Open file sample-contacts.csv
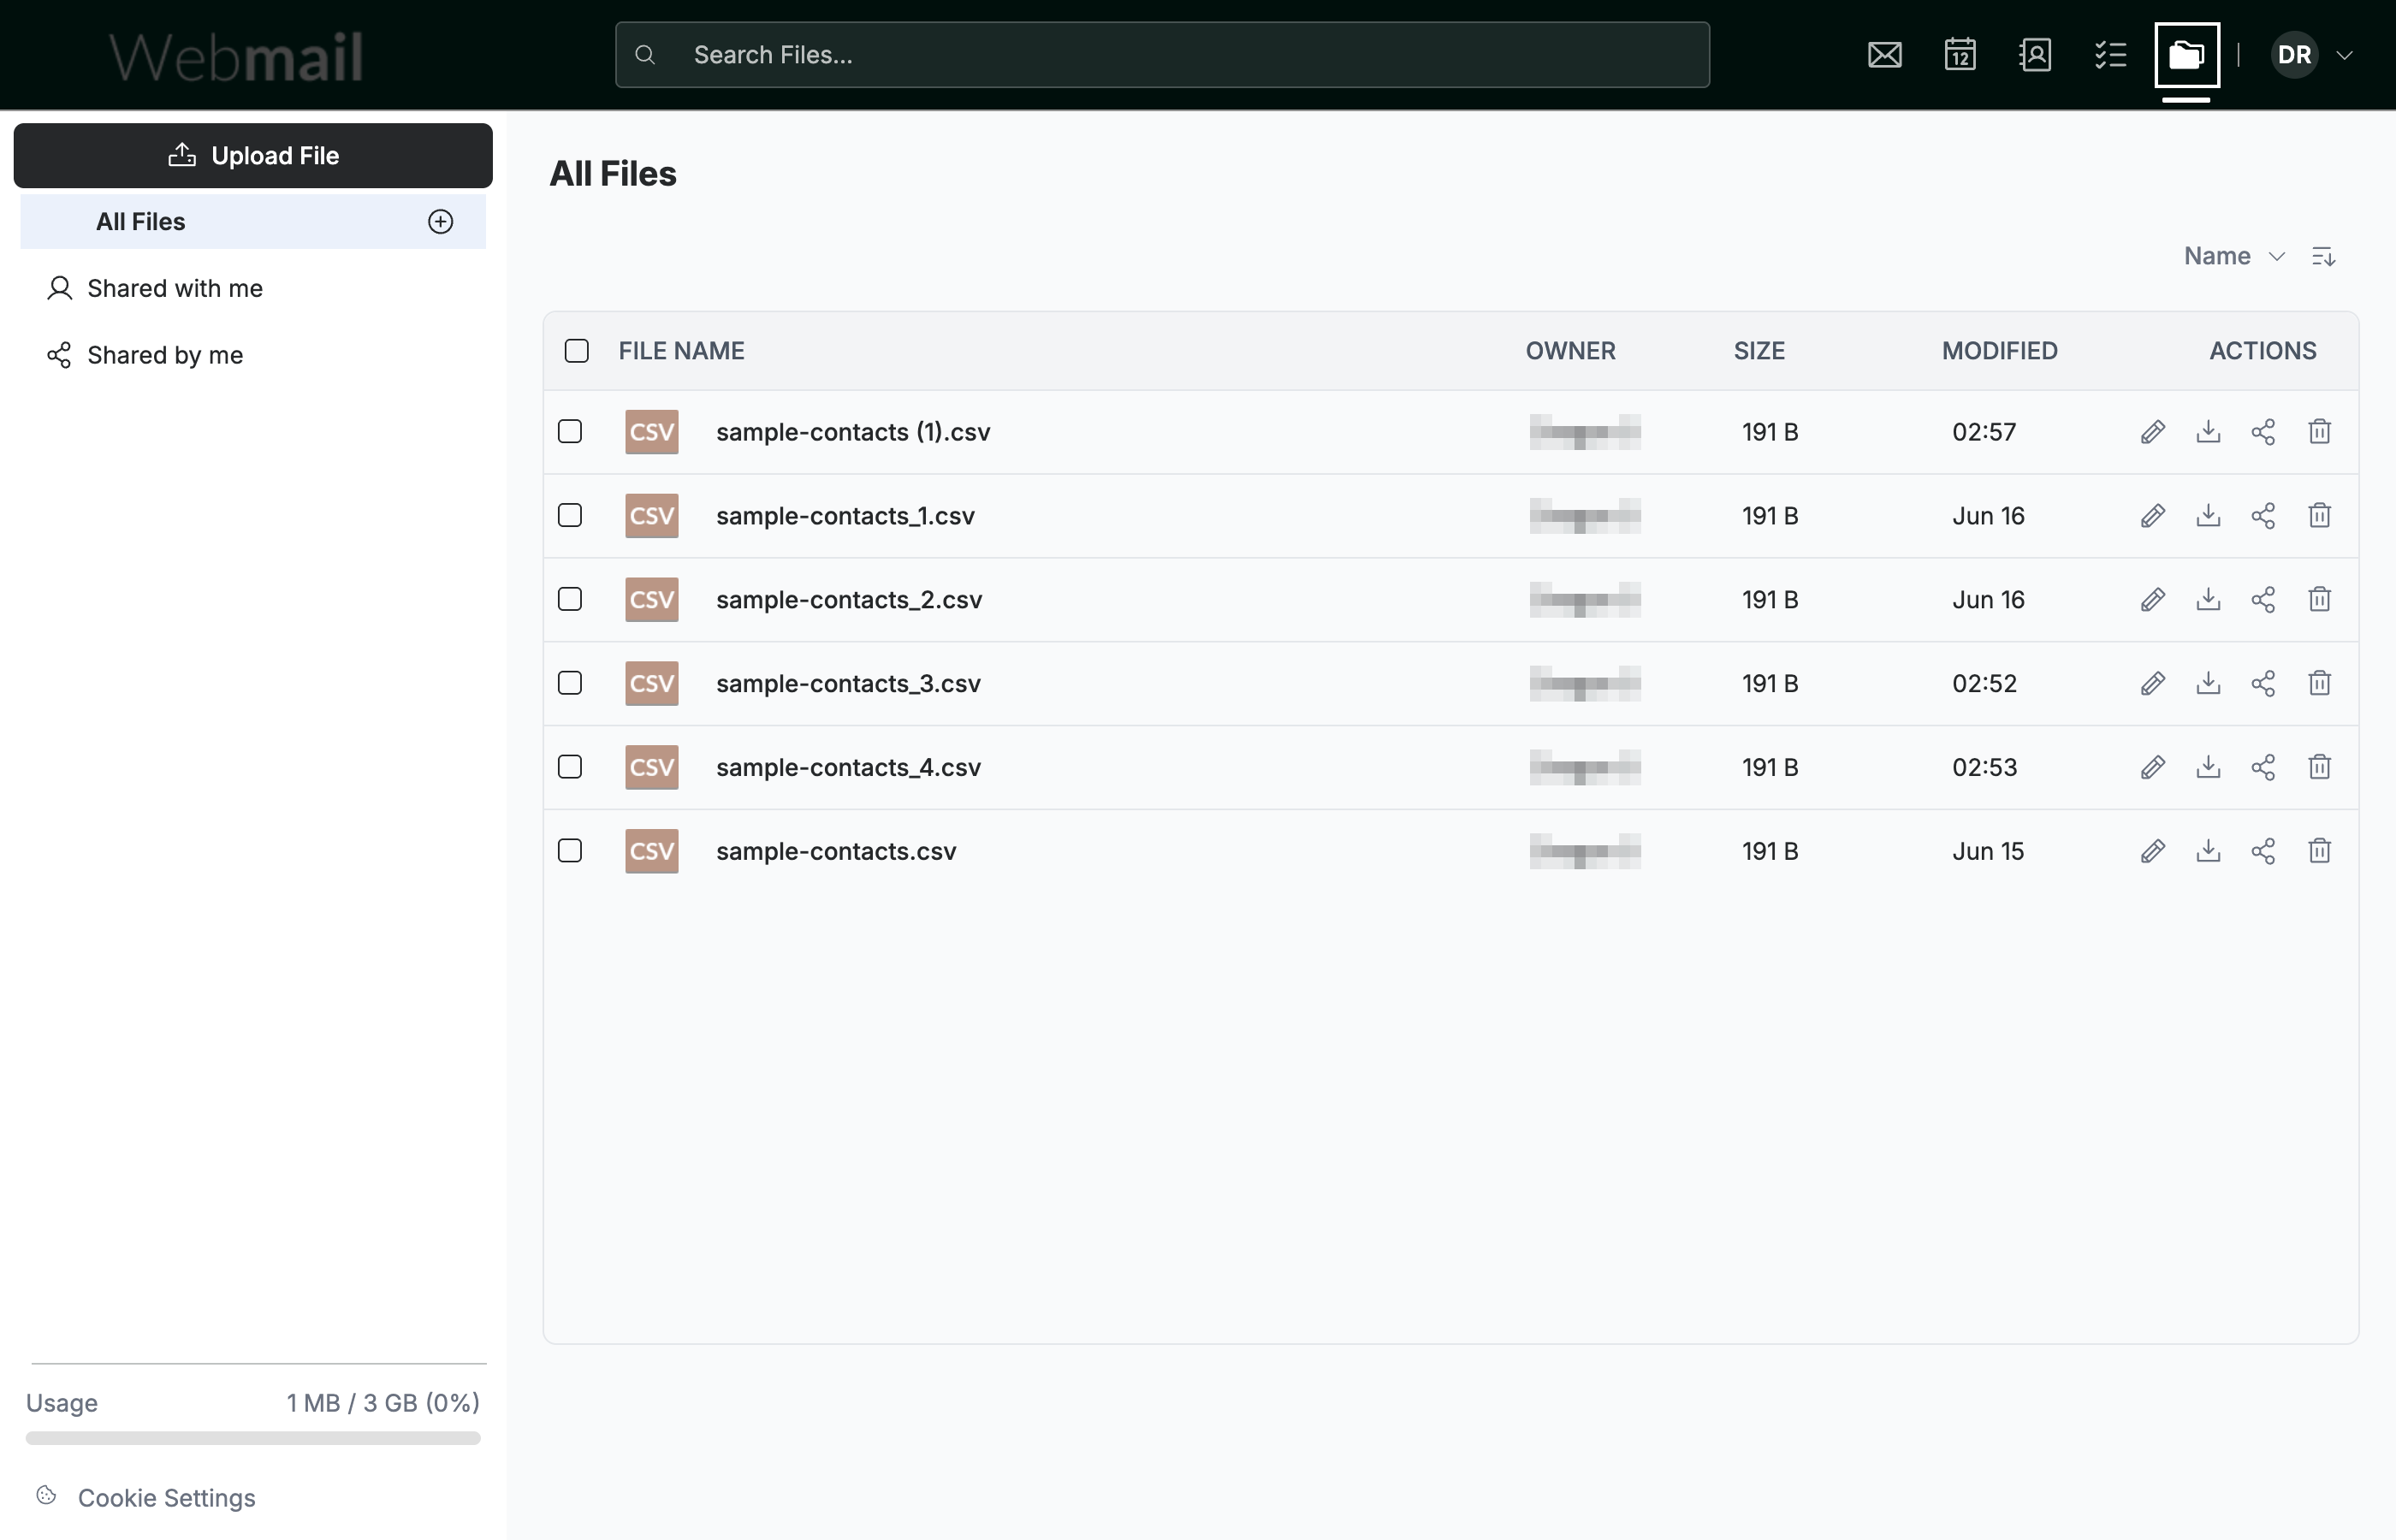The image size is (2396, 1540). [836, 852]
